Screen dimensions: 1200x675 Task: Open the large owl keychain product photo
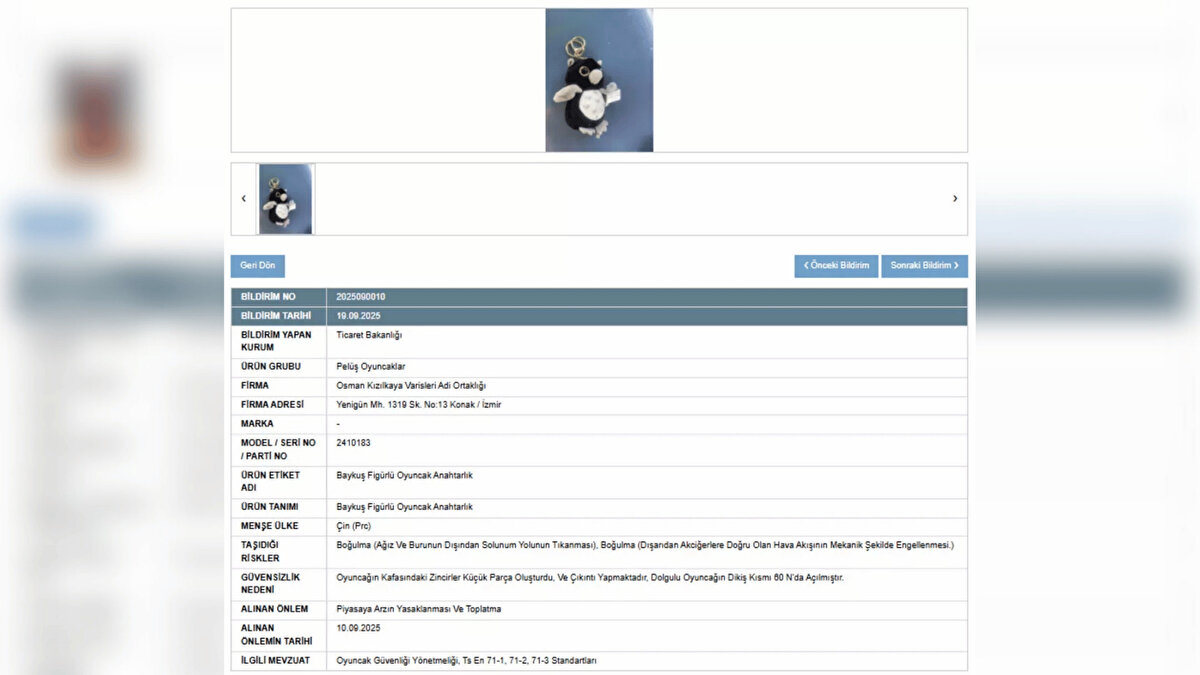(599, 80)
